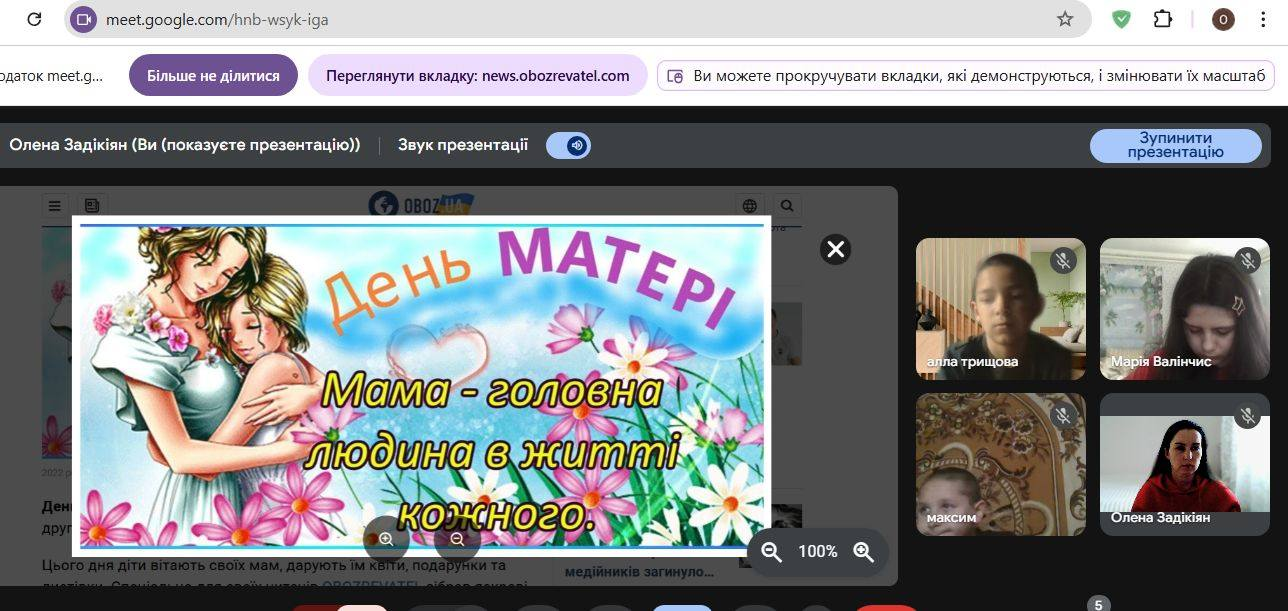Click the 100% zoom level readout
This screenshot has width=1288, height=611.
point(817,551)
